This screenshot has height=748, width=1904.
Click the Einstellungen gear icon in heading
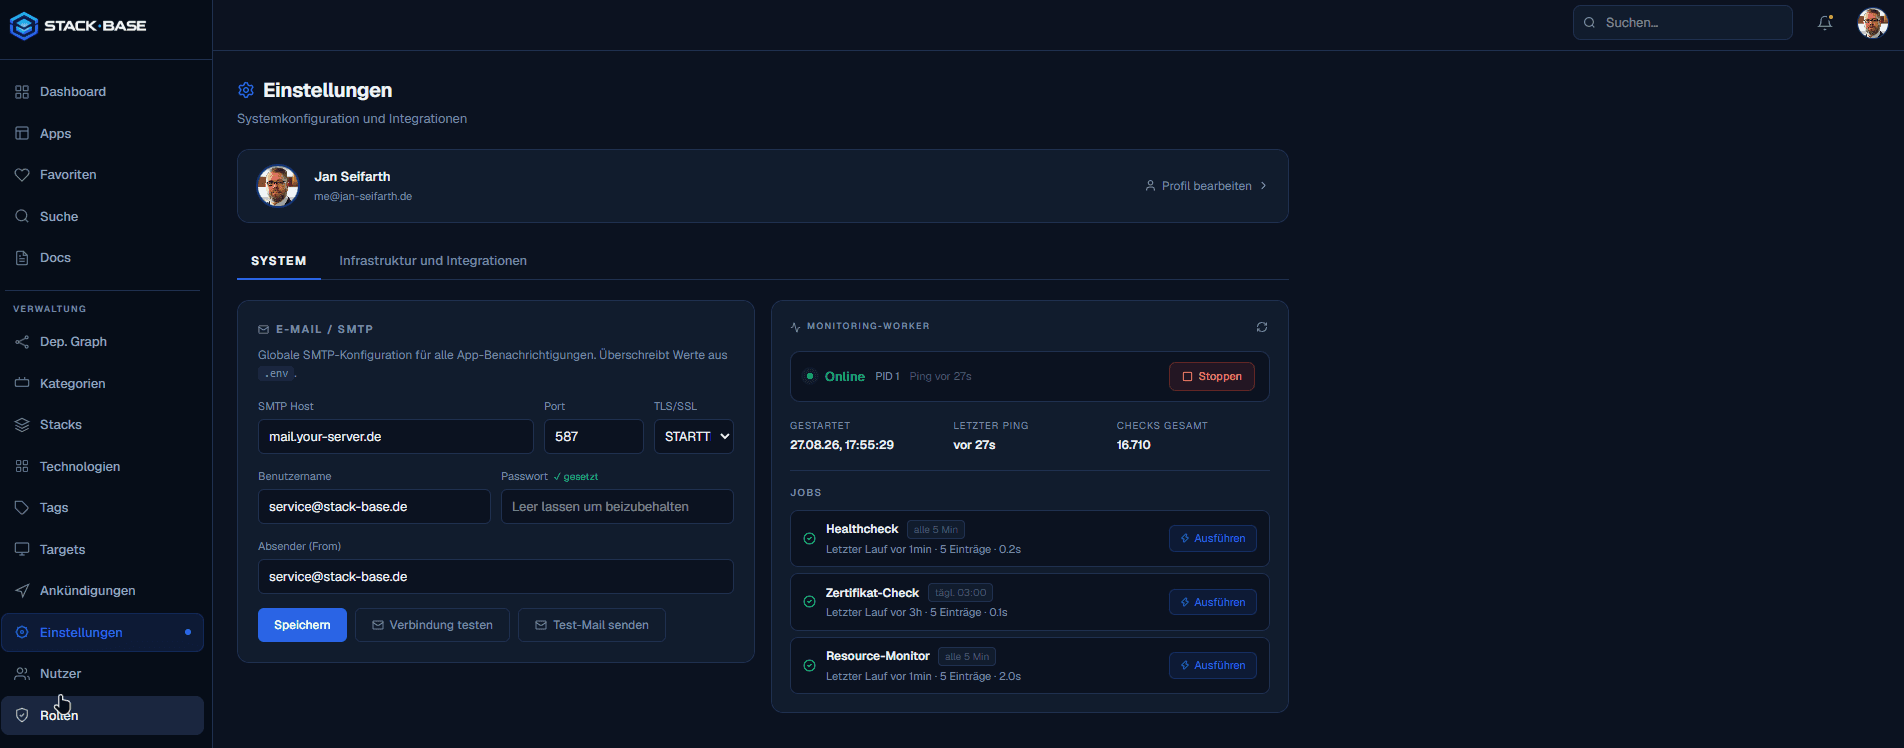click(x=246, y=90)
